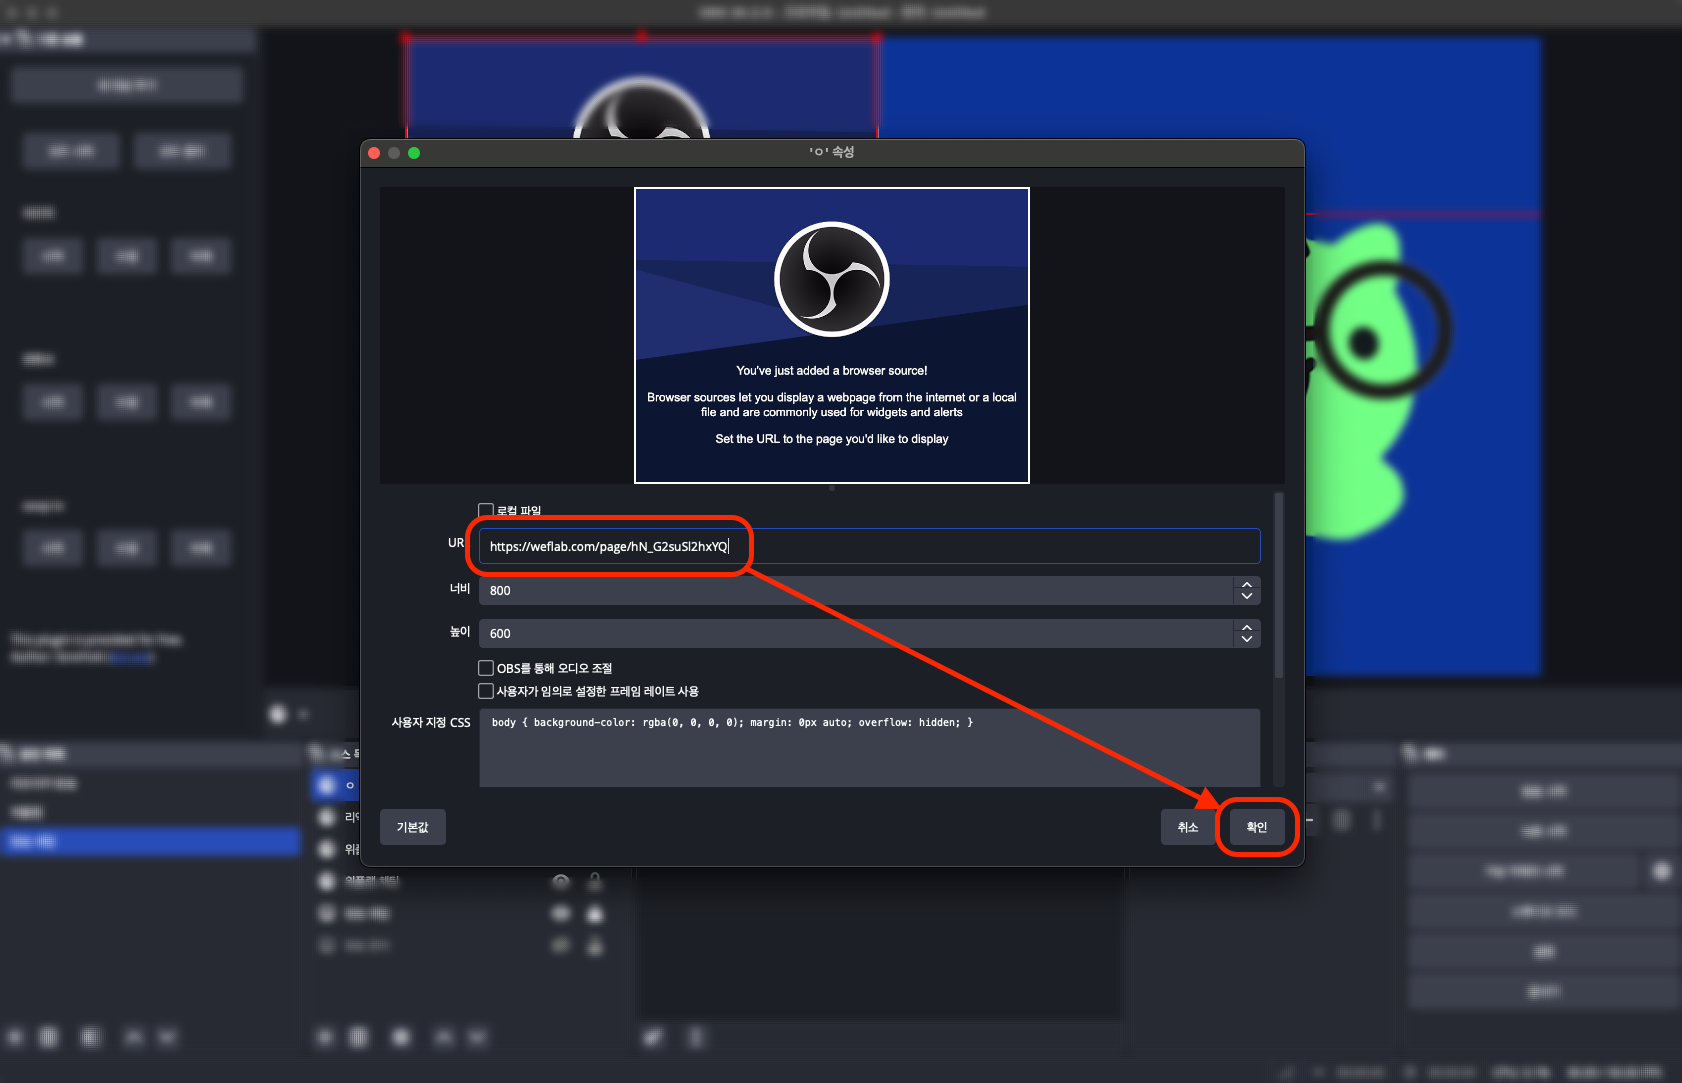The width and height of the screenshot is (1682, 1083).
Task: Click into the URL input field
Action: tap(869, 546)
